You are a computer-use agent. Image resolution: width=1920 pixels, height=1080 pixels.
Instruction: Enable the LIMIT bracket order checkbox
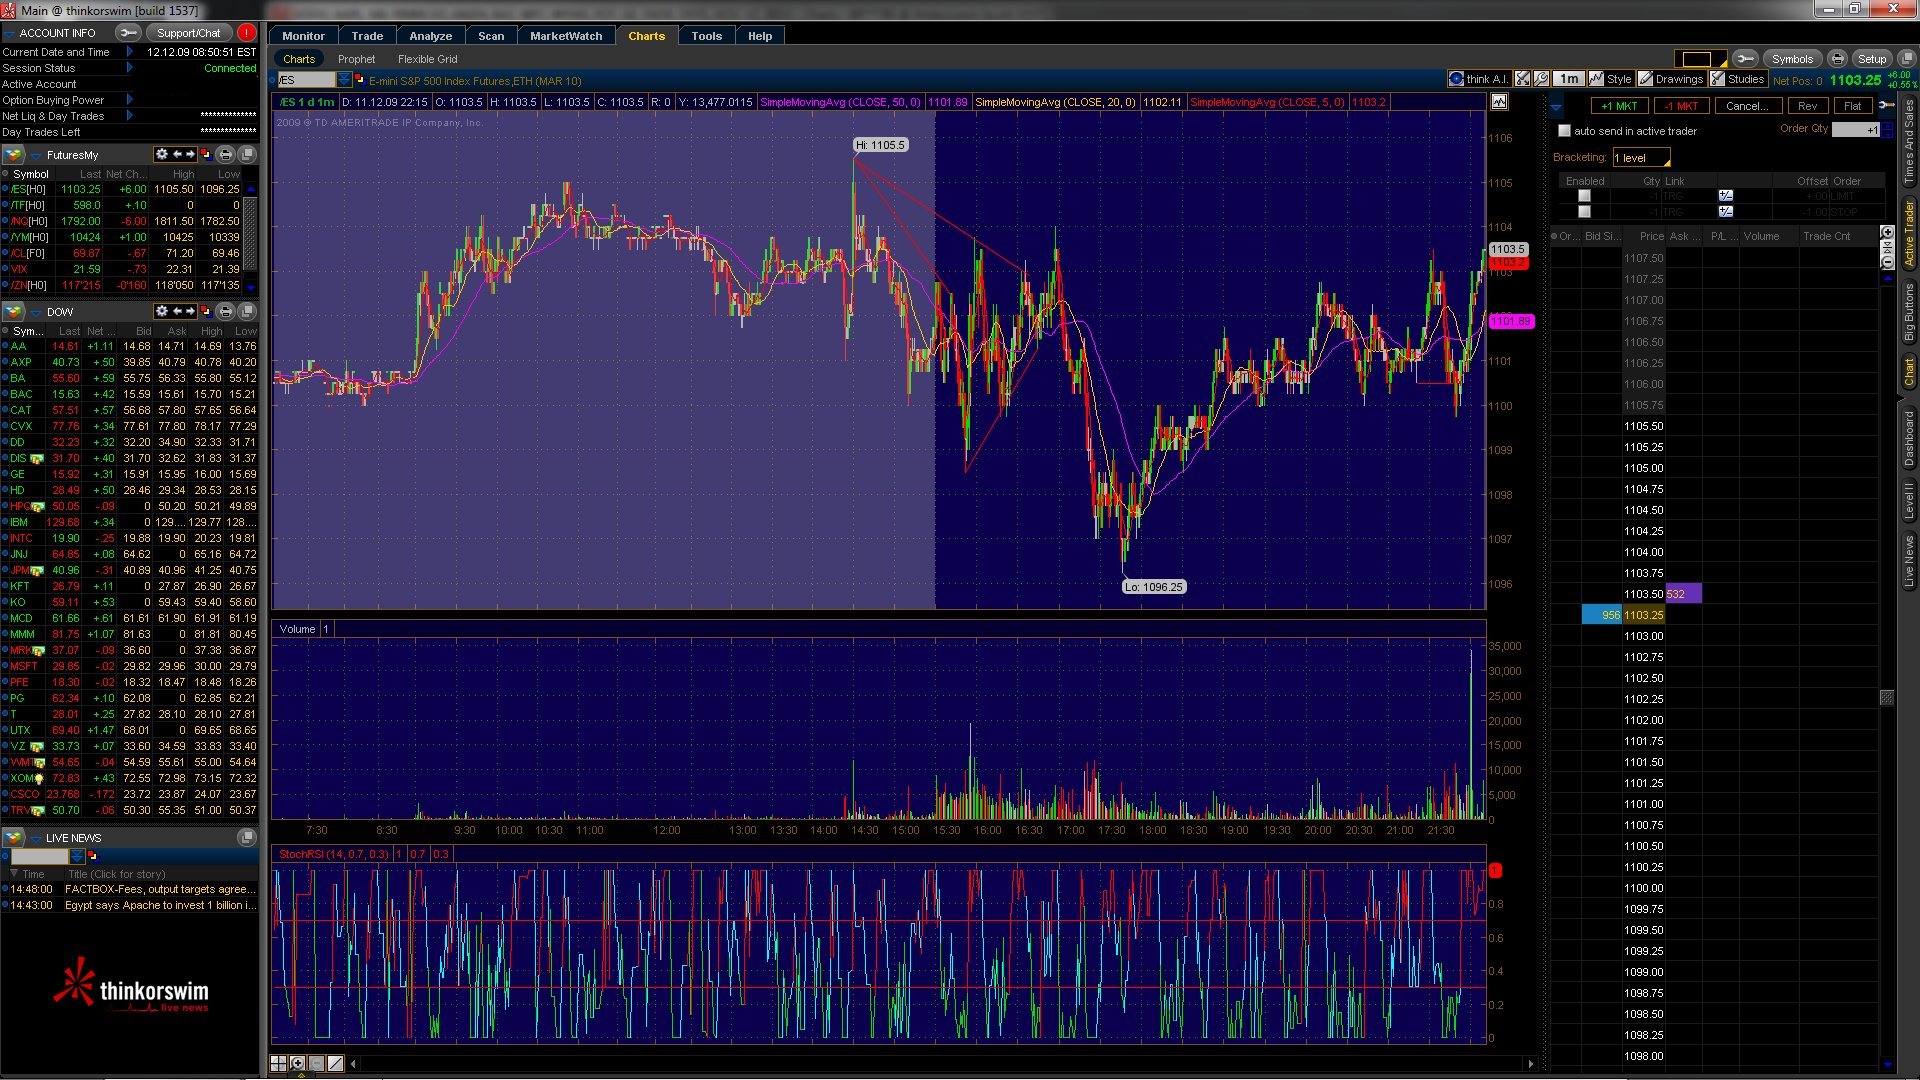pos(1584,196)
